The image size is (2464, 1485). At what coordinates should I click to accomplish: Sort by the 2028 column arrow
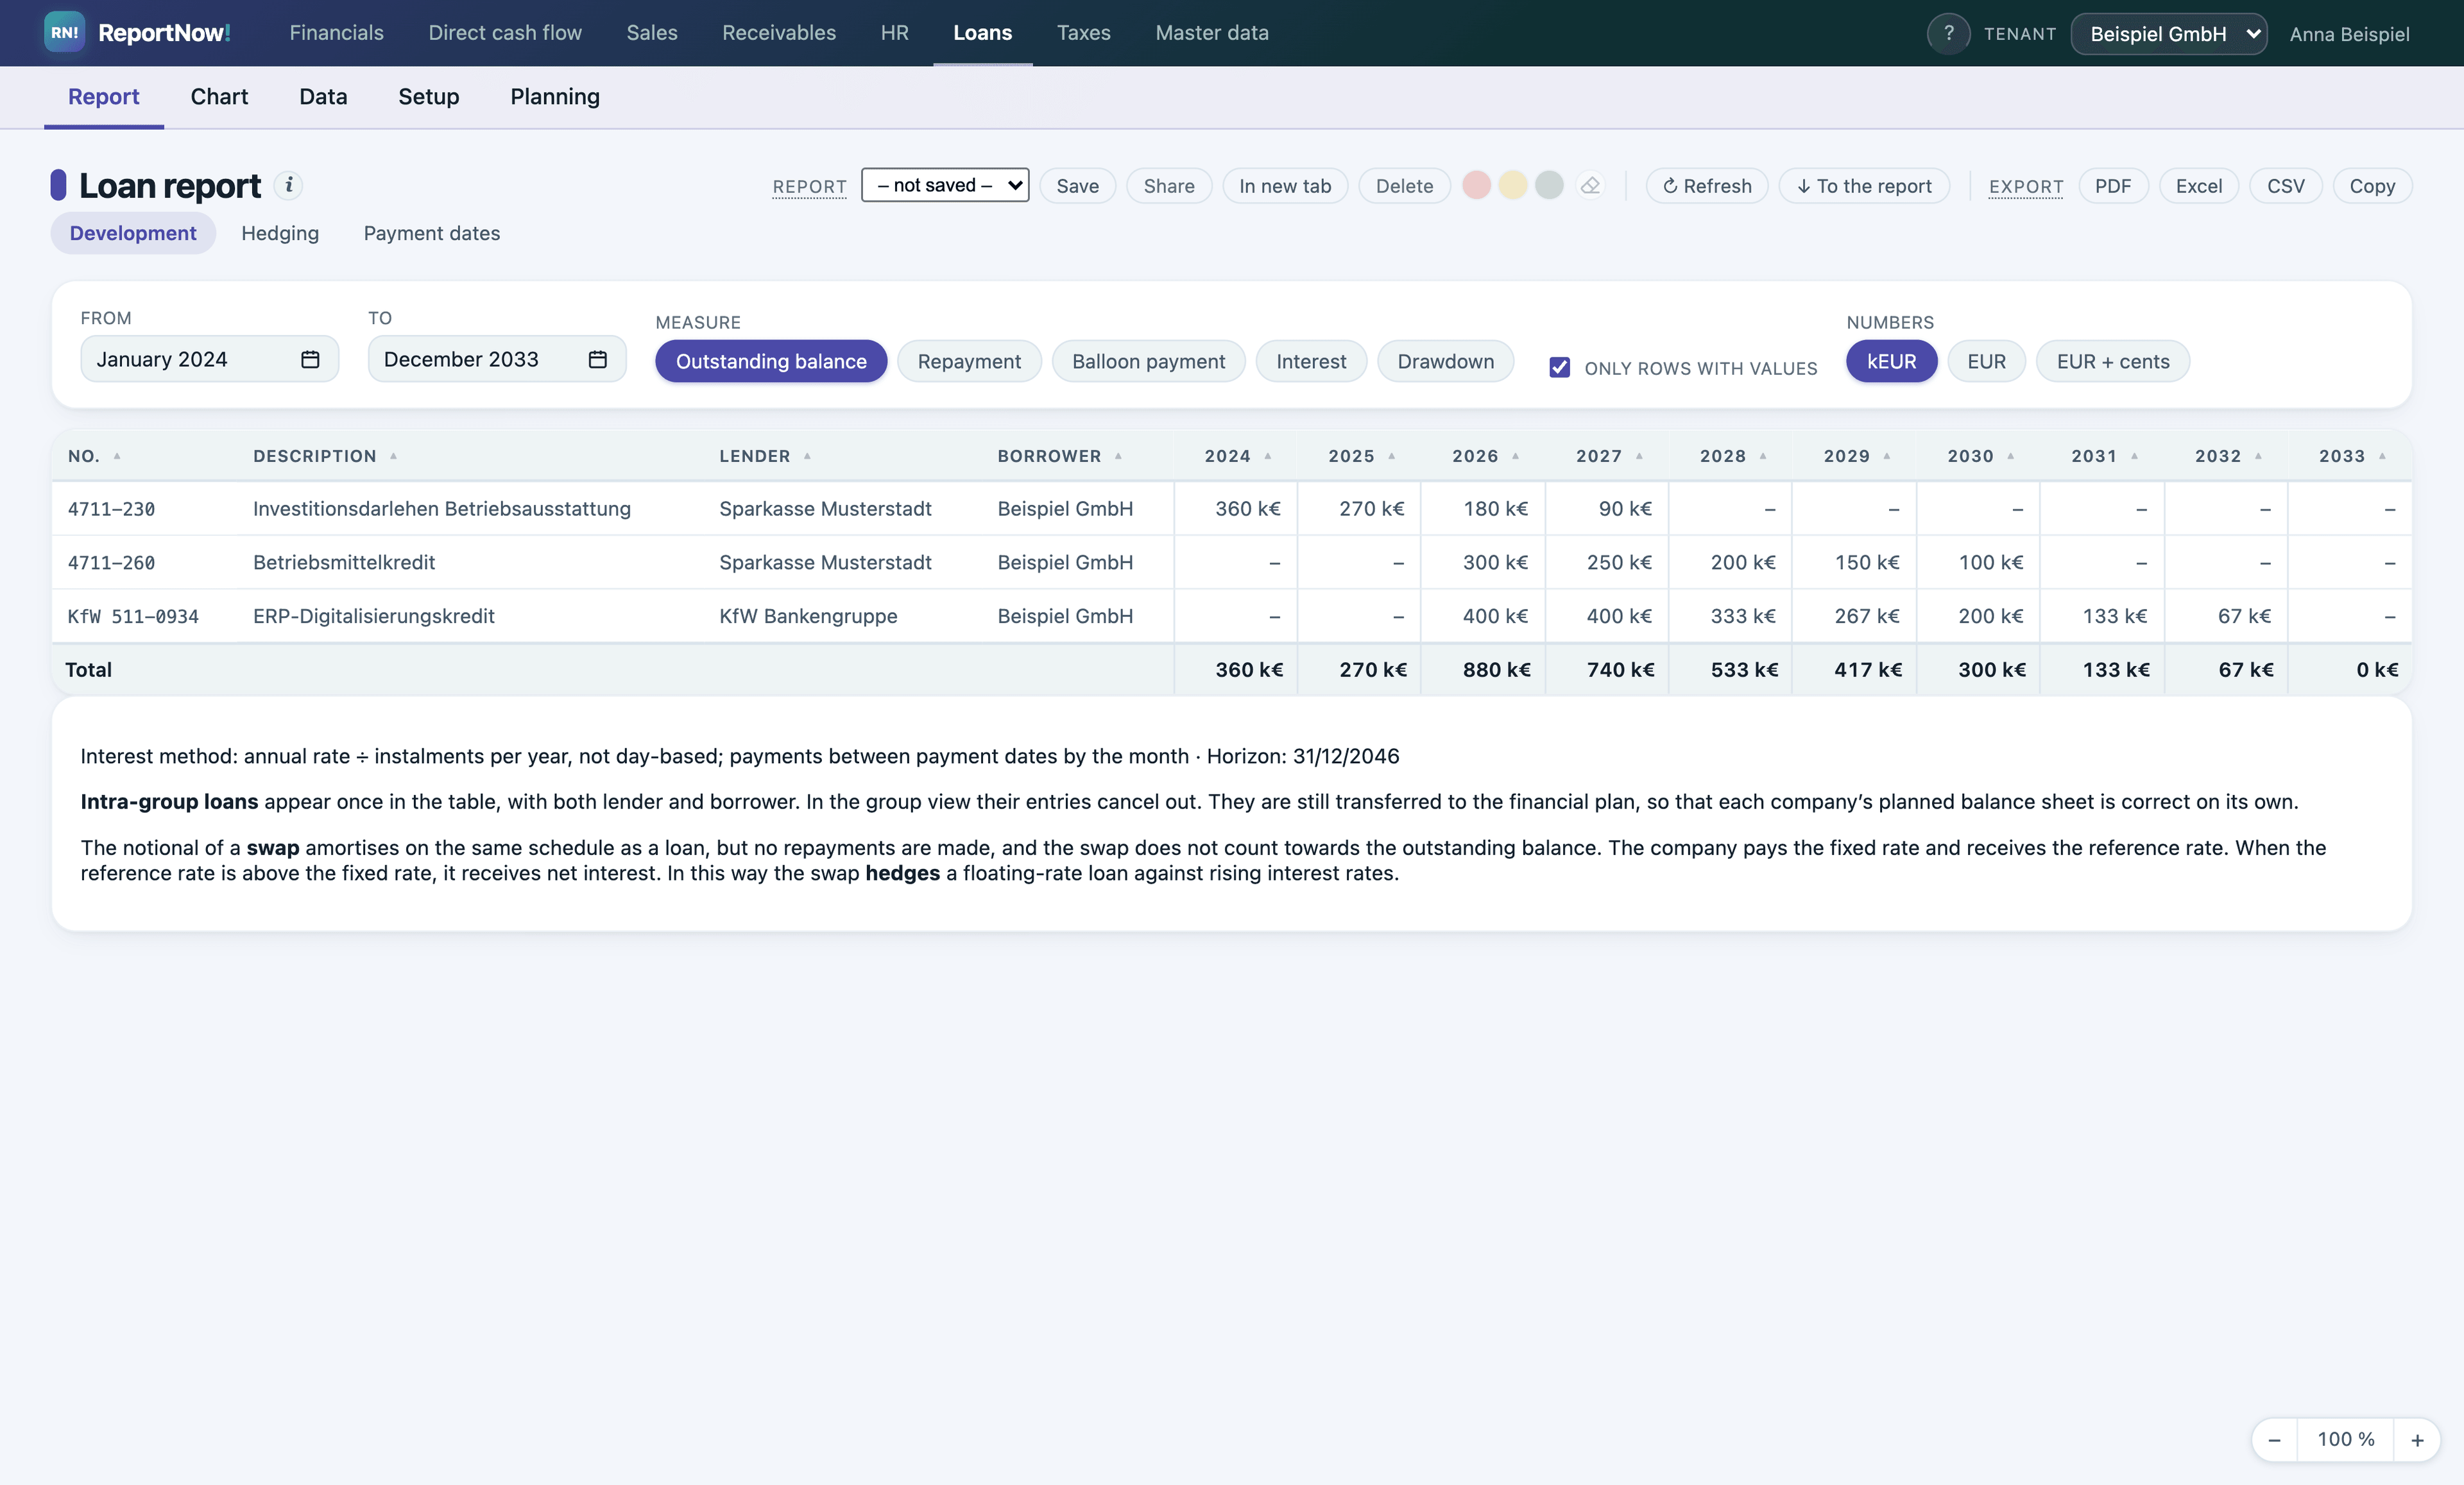click(1763, 456)
